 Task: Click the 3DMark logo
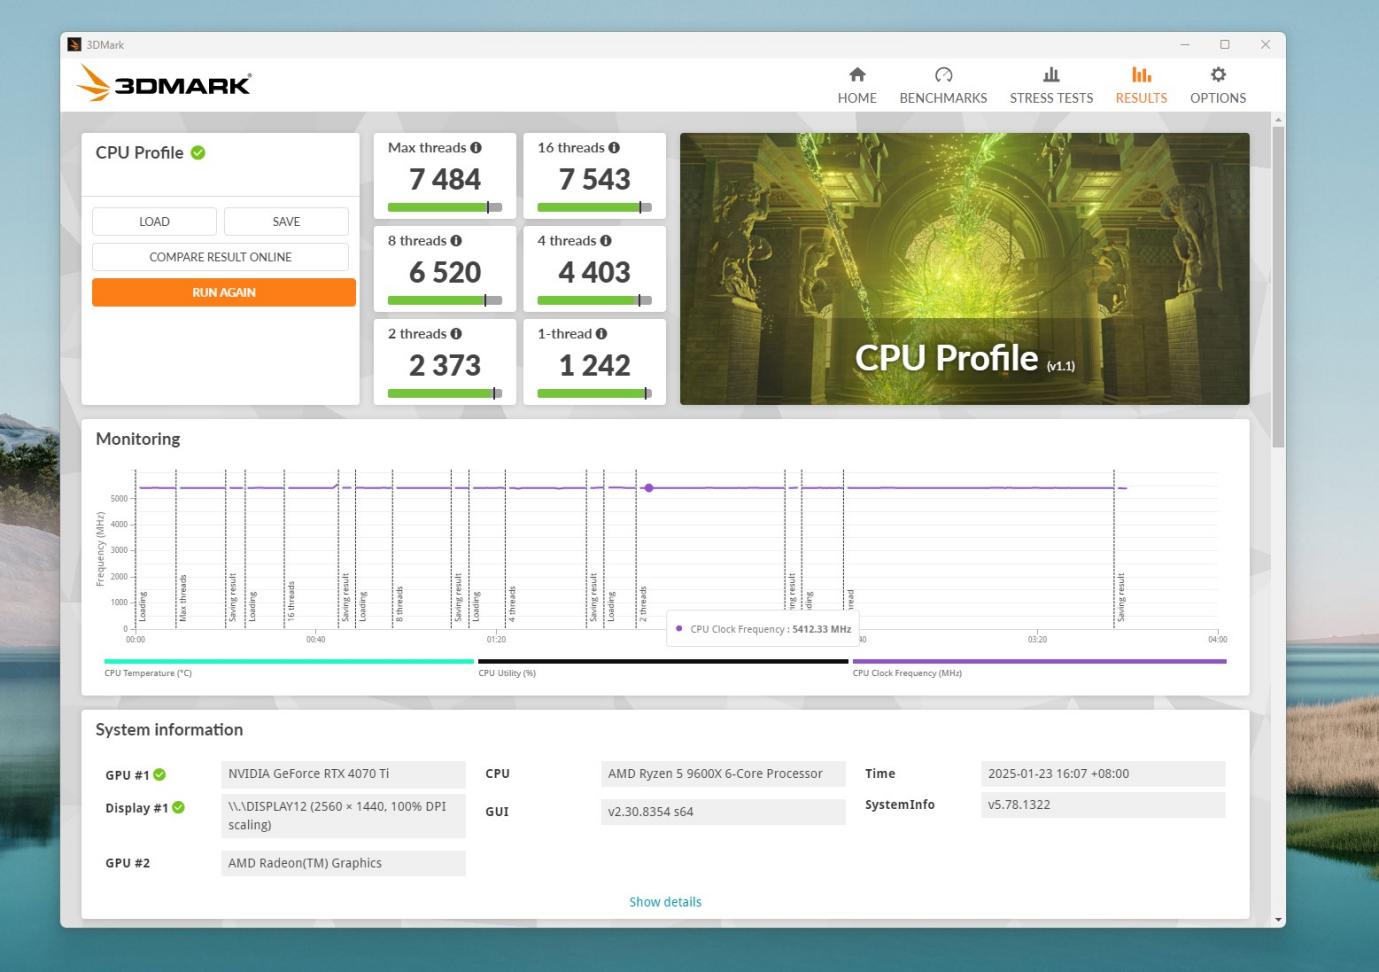coord(164,83)
